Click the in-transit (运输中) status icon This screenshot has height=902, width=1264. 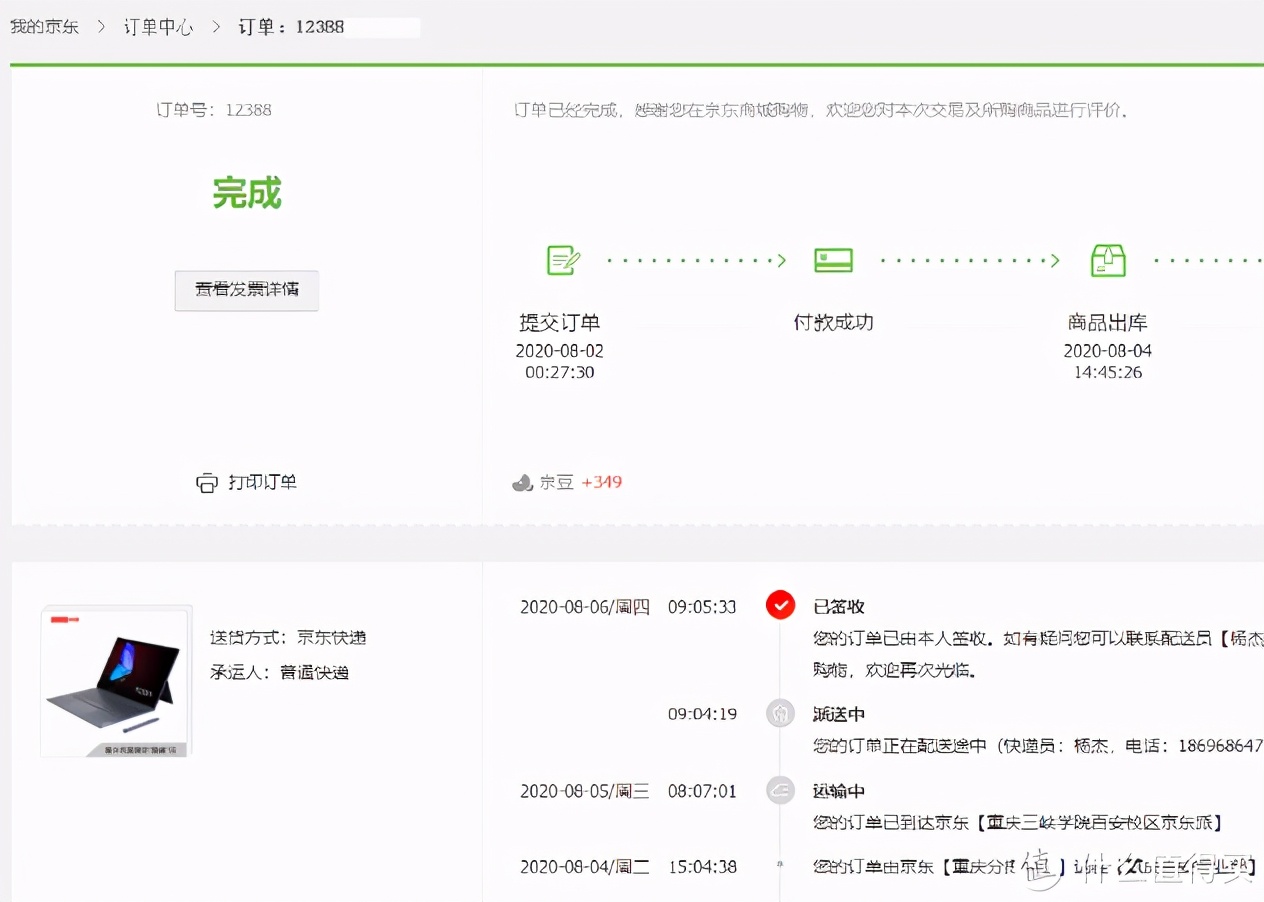point(780,791)
